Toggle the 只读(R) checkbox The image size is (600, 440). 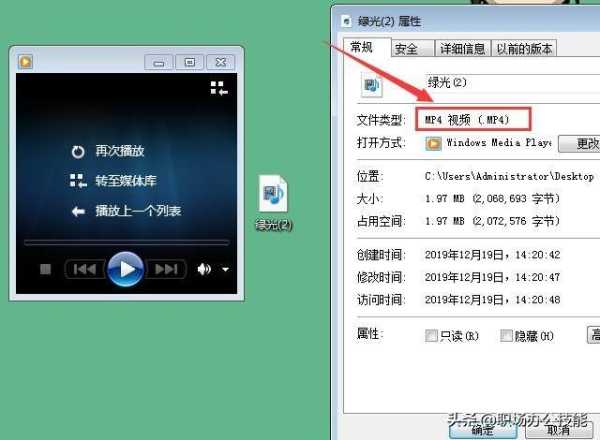pyautogui.click(x=431, y=336)
